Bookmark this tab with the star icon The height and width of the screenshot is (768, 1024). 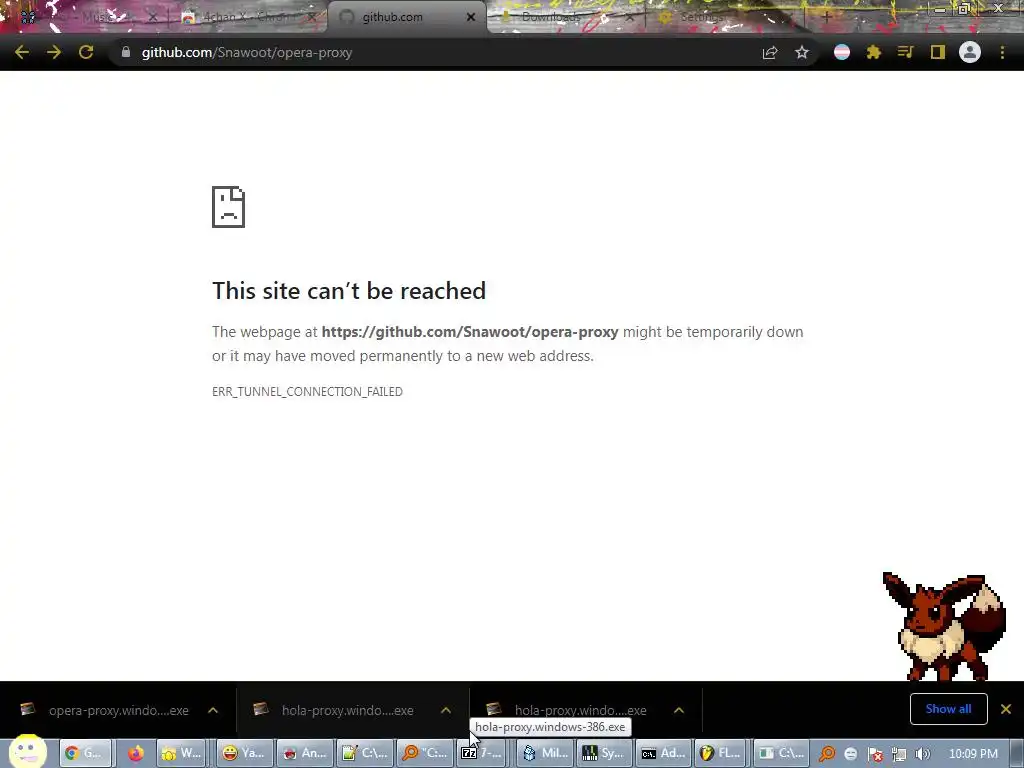tap(802, 52)
